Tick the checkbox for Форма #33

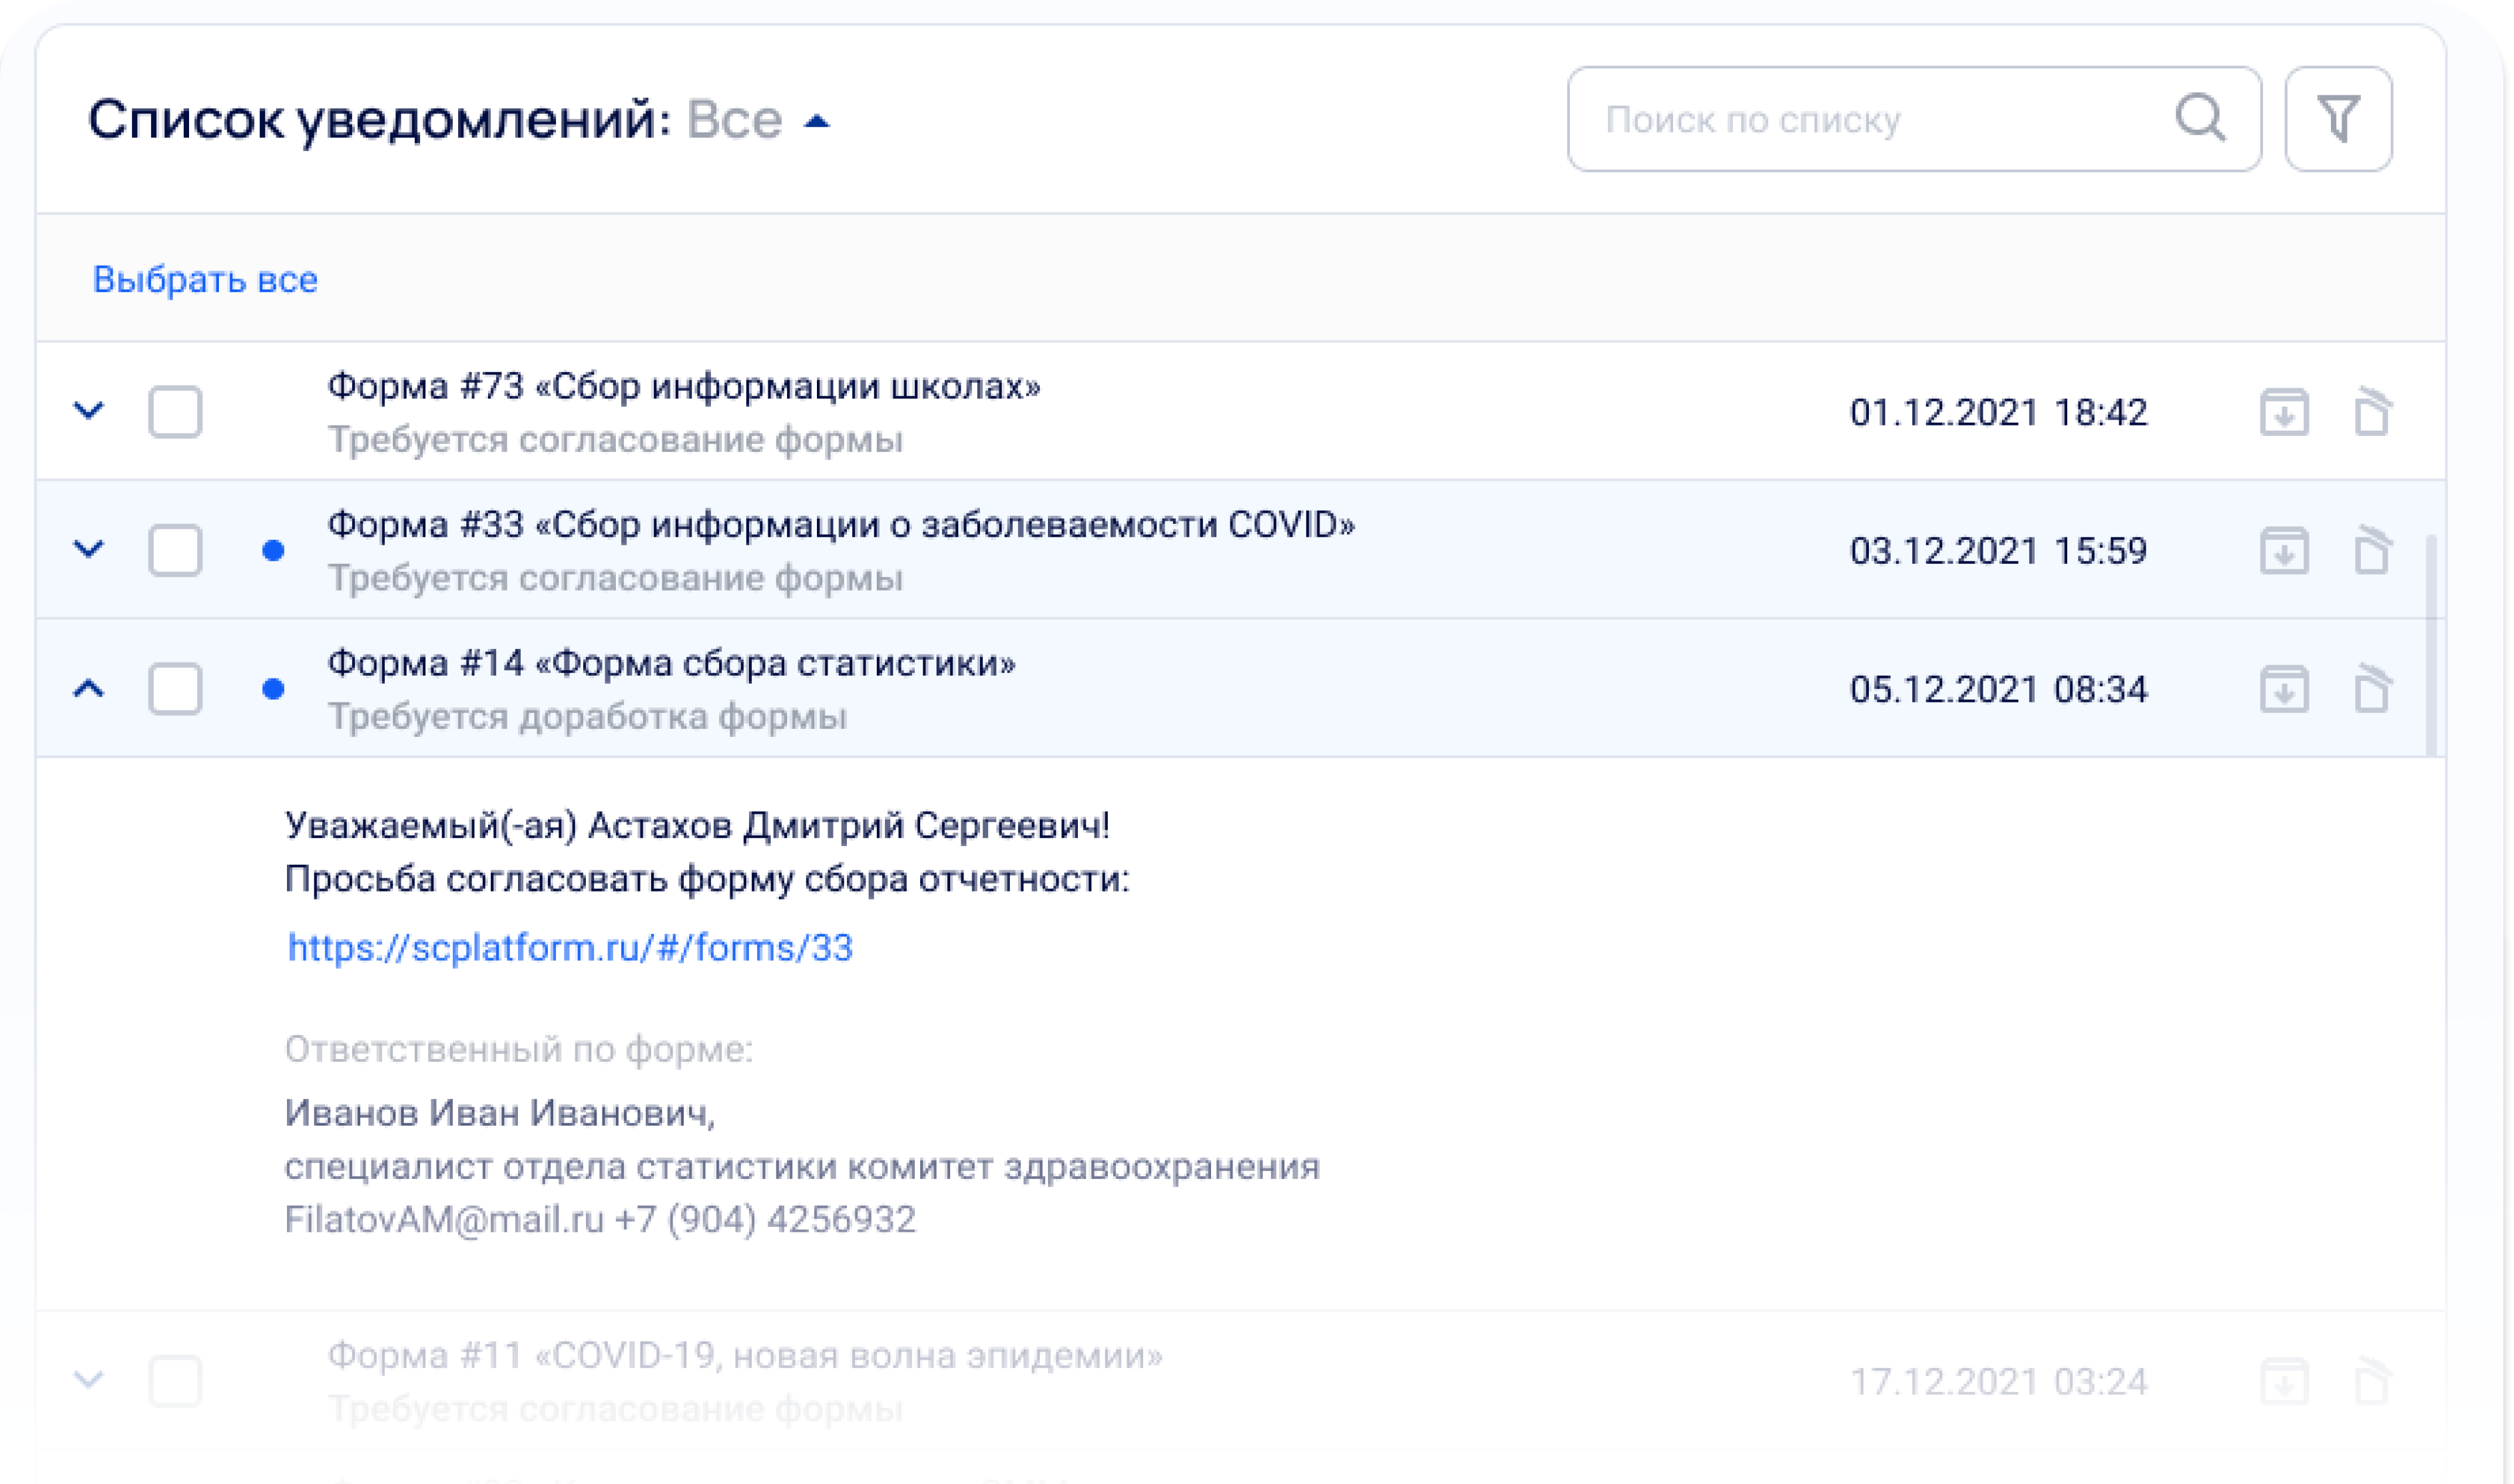coord(175,550)
